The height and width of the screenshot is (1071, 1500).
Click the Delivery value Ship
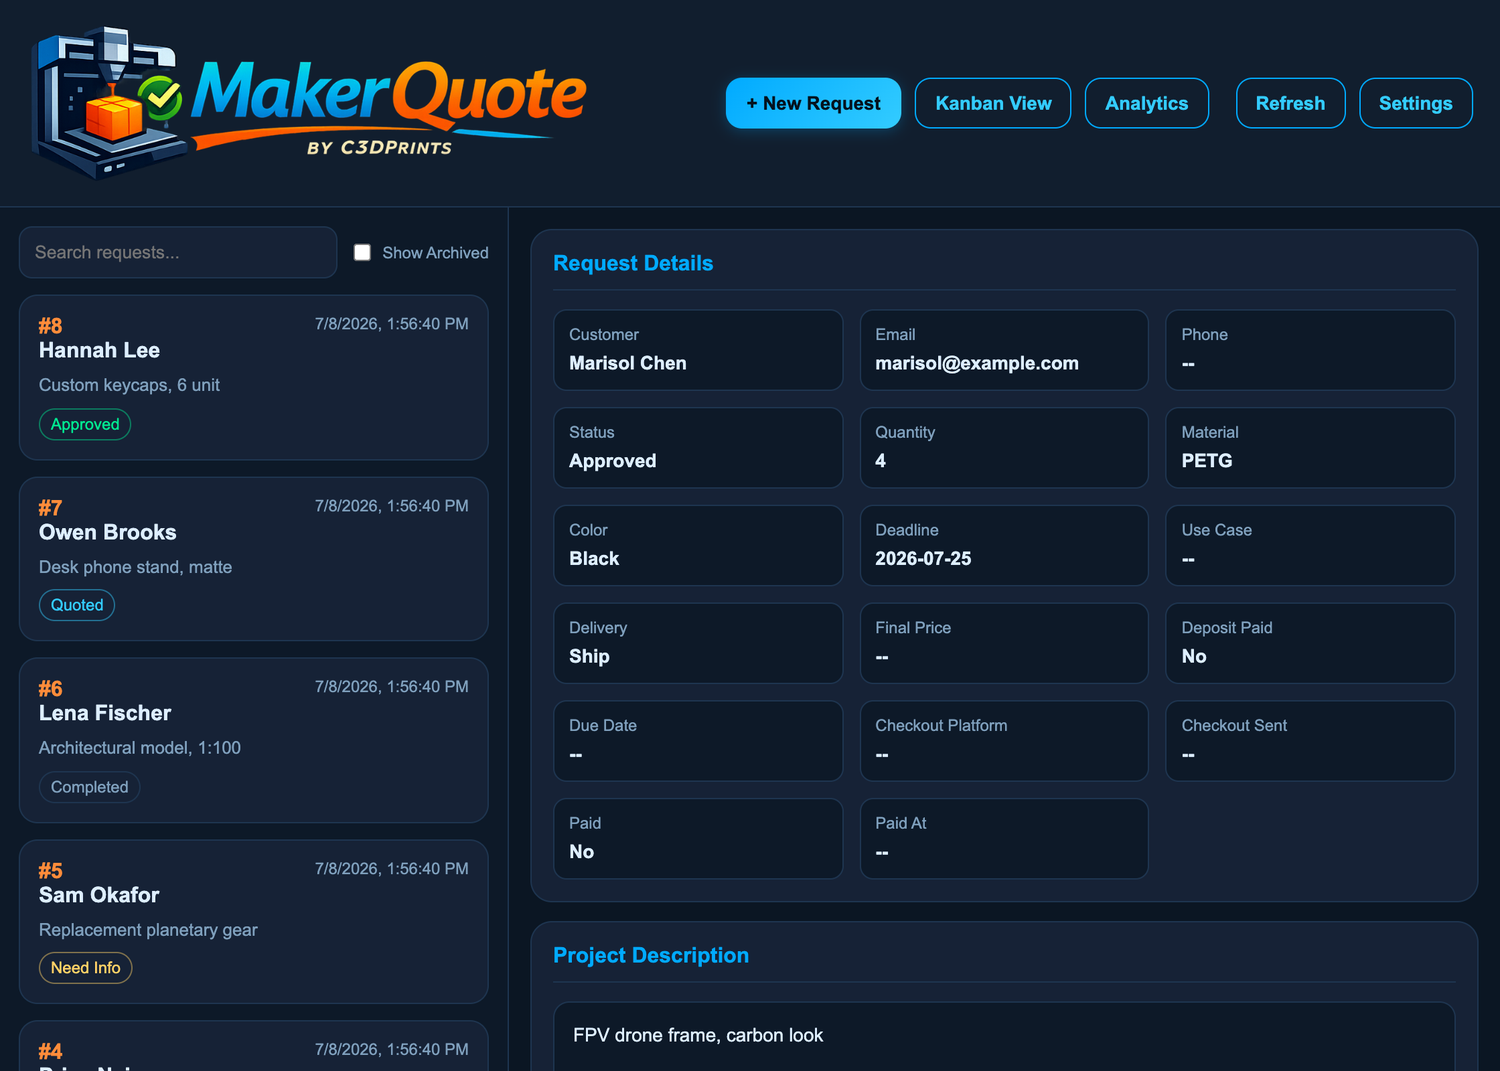(589, 657)
